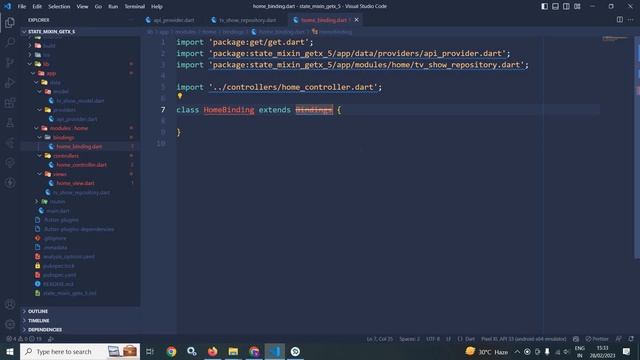Image resolution: width=640 pixels, height=360 pixels.
Task: Expand the TIMELINE section
Action: [x=80, y=320]
